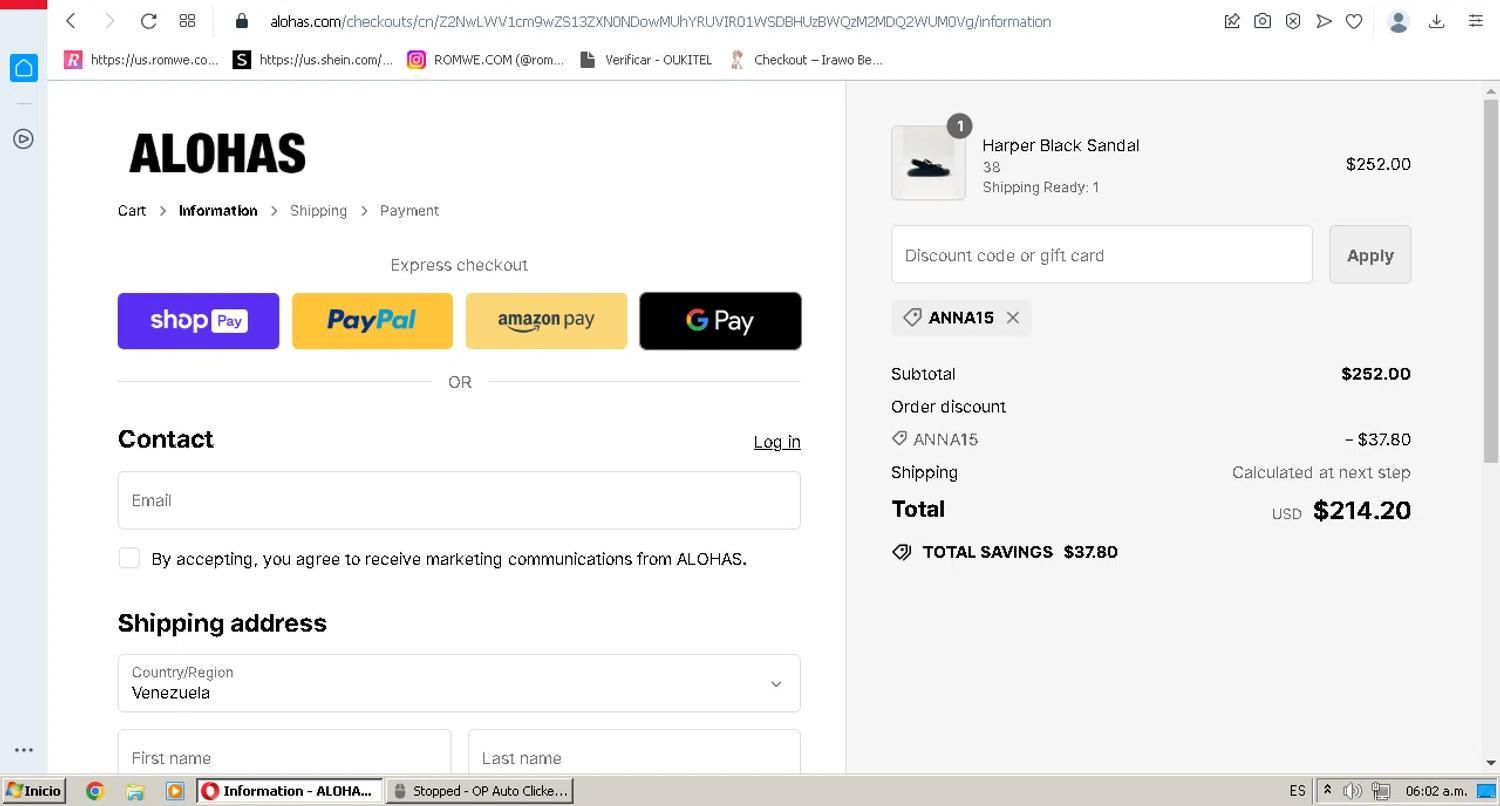
Task: Open media player taskbar icon
Action: coord(175,791)
